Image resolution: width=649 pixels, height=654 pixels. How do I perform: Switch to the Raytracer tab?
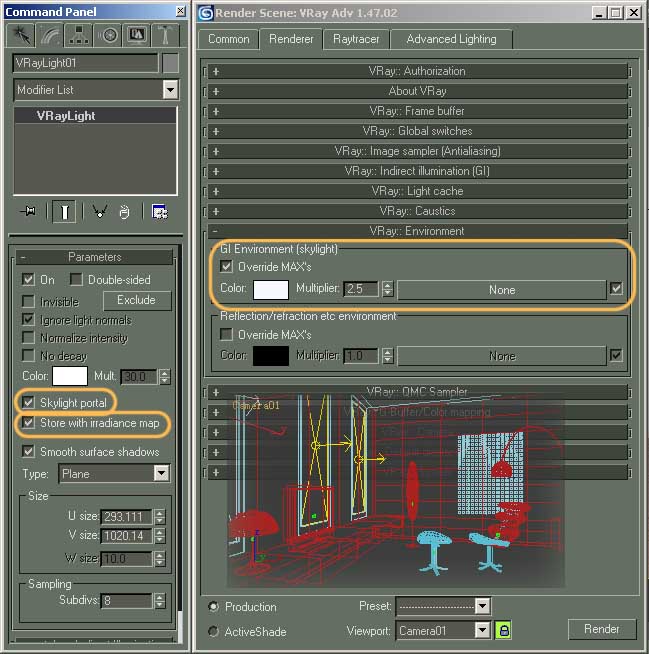click(356, 39)
